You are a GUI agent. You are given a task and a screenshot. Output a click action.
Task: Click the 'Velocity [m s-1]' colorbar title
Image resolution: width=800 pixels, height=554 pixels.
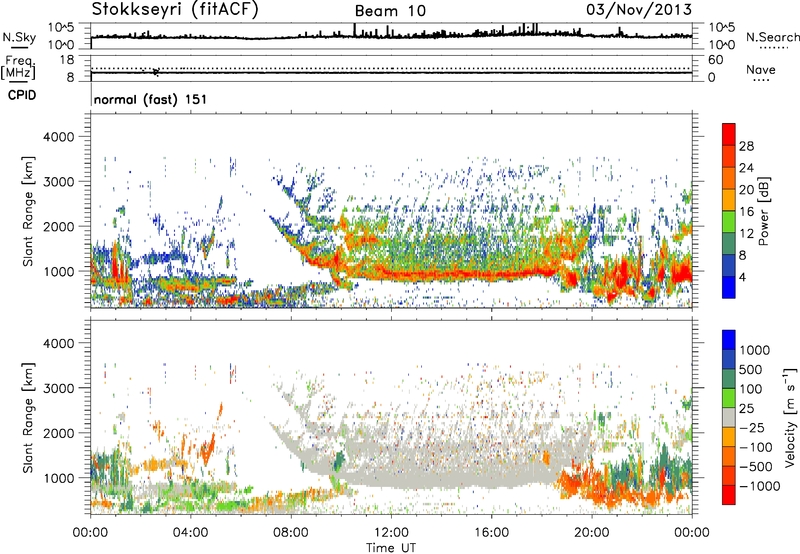tap(790, 417)
